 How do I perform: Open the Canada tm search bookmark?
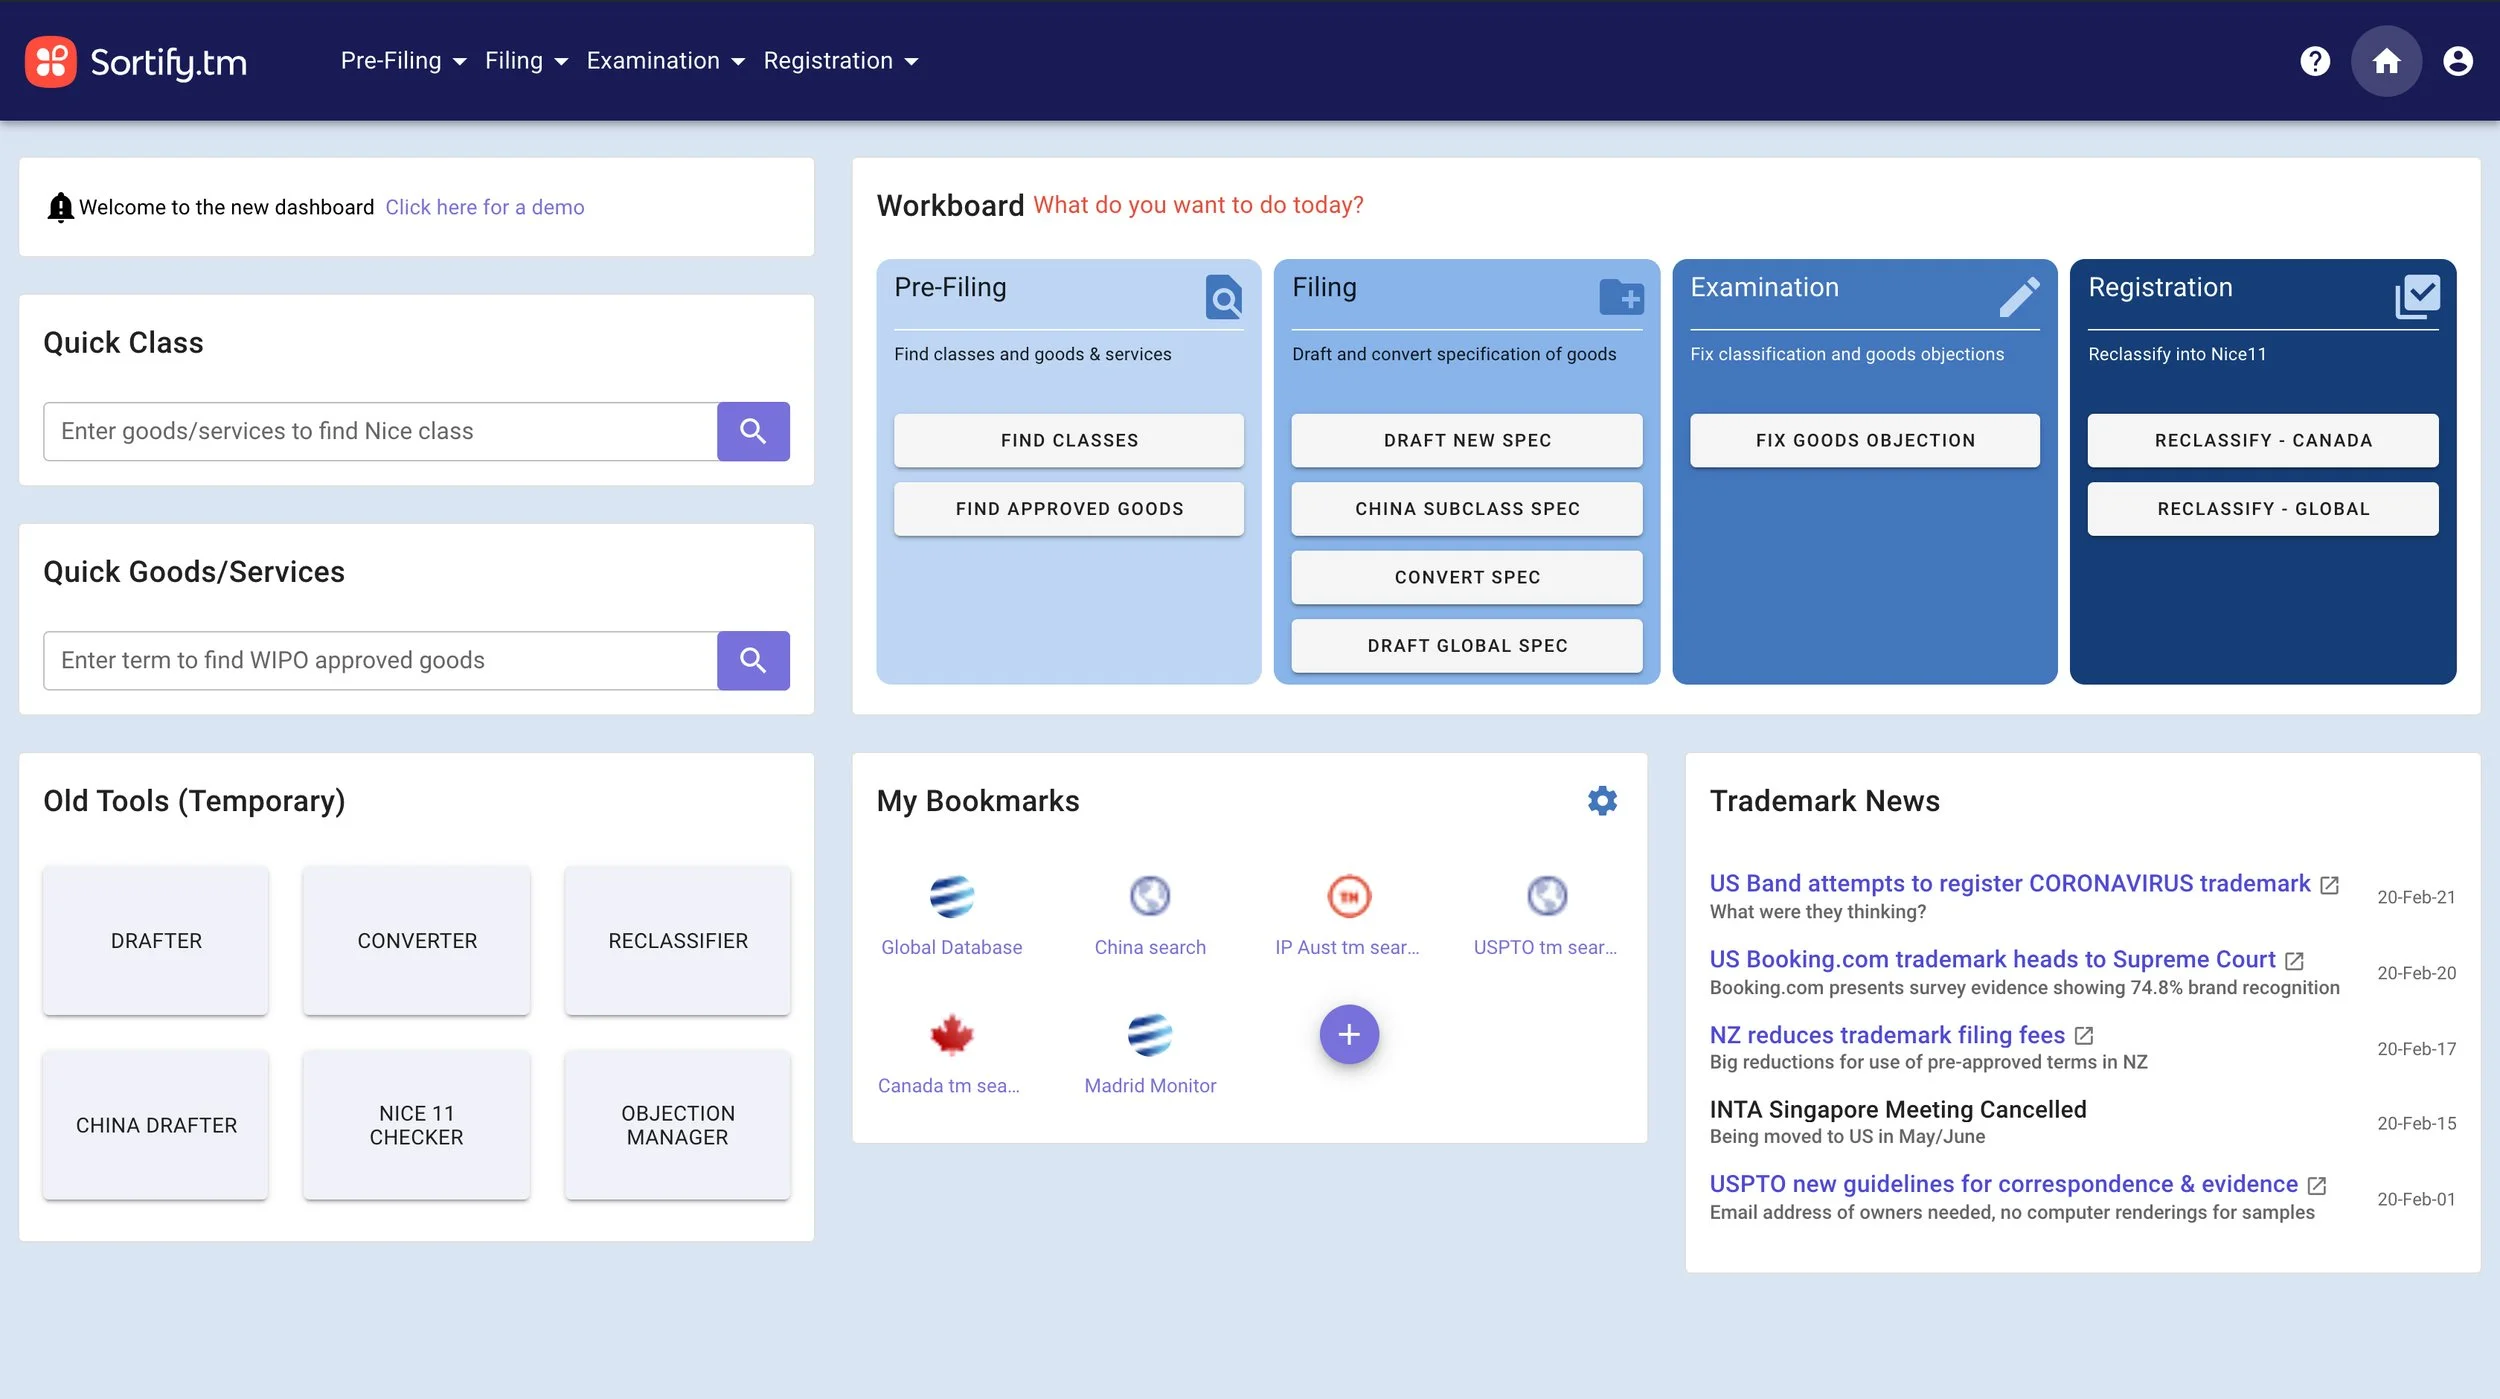pyautogui.click(x=950, y=1036)
